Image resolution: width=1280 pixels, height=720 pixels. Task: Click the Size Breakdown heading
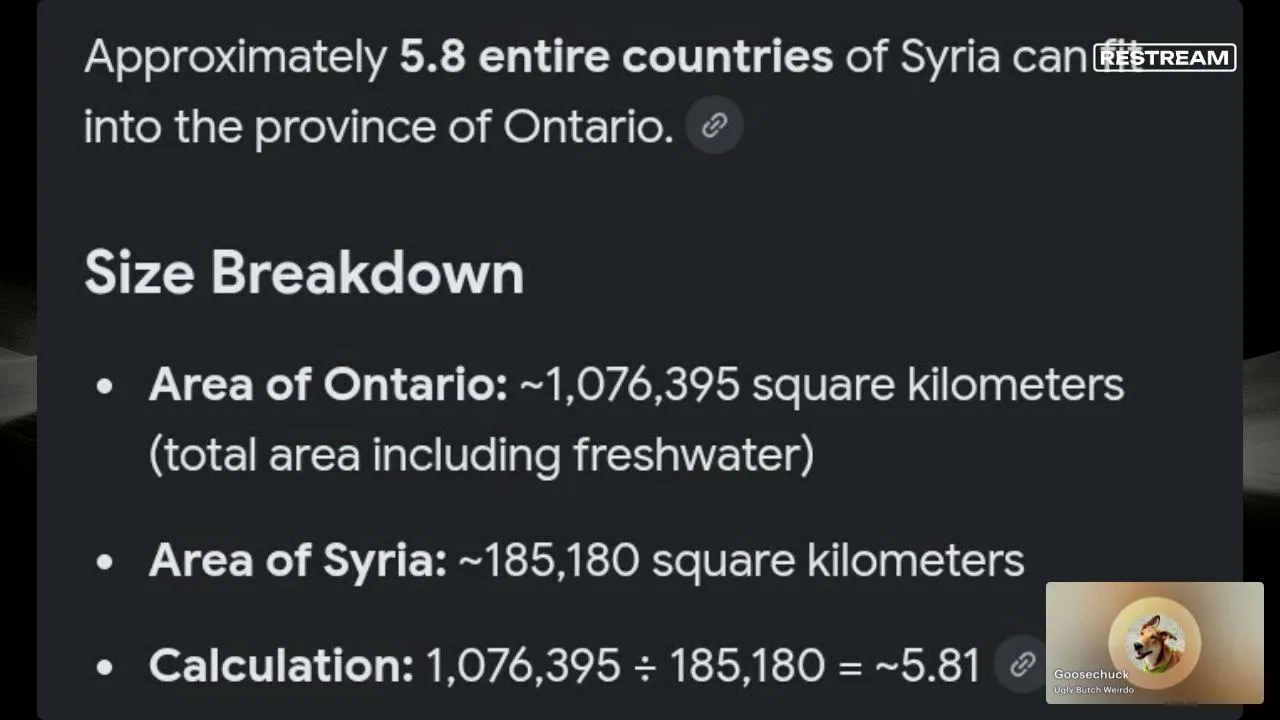[304, 273]
